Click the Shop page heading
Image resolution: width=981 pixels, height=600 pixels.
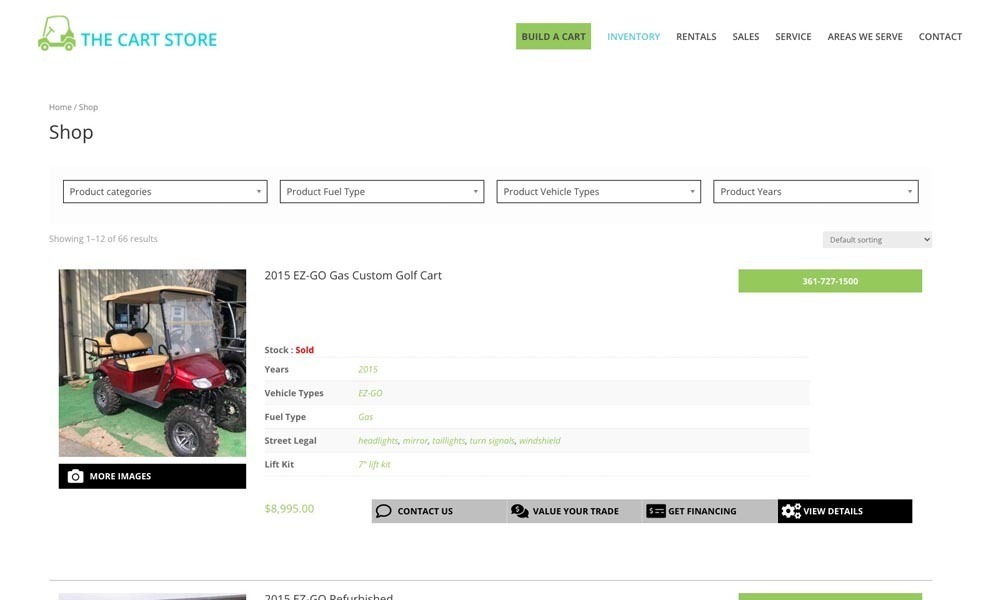pos(71,132)
